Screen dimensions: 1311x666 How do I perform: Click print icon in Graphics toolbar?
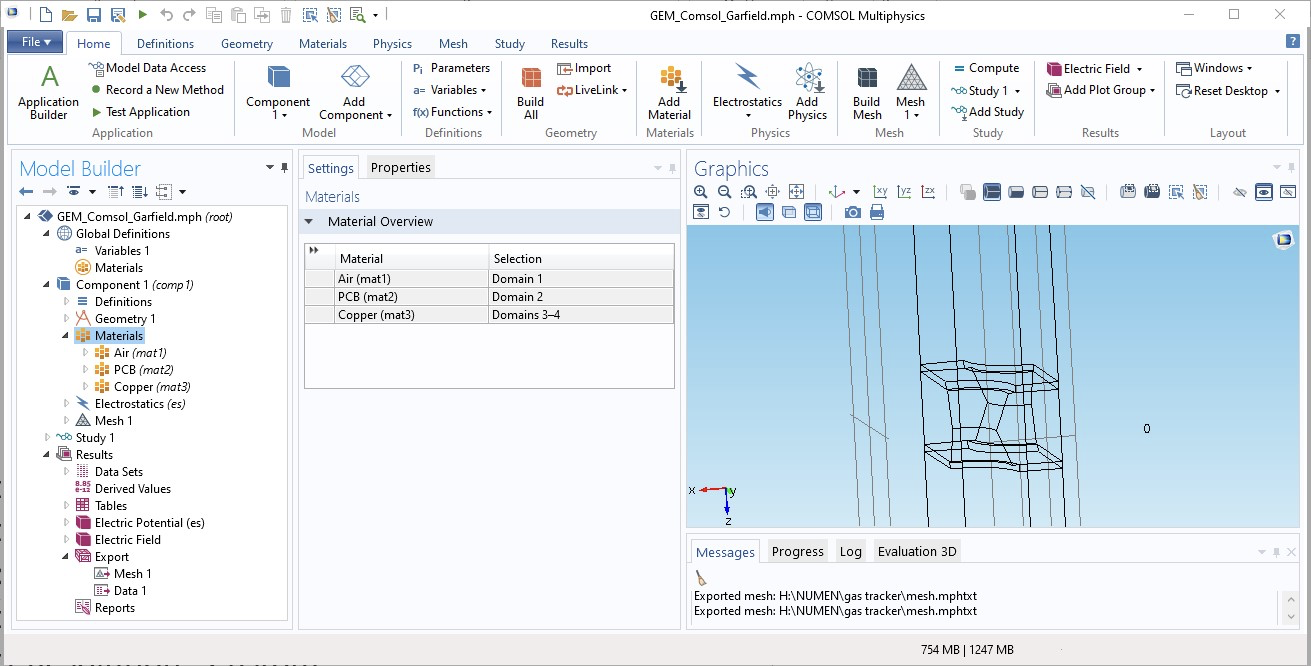(x=877, y=212)
